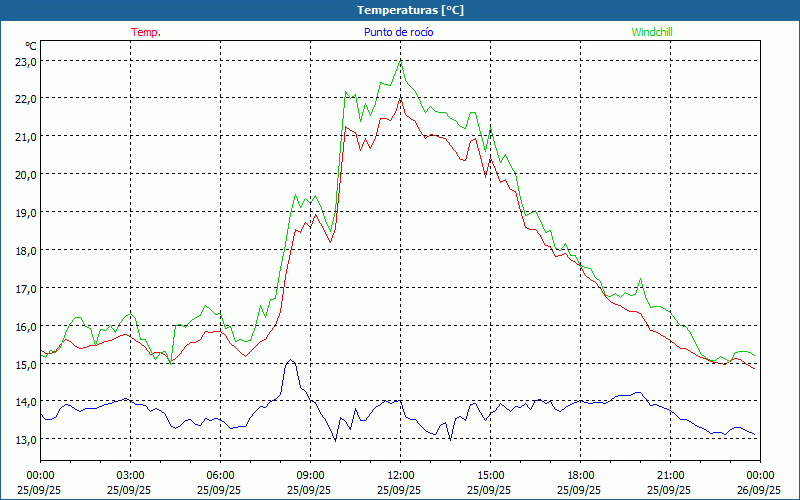Click the 12:00 time axis label

(400, 475)
